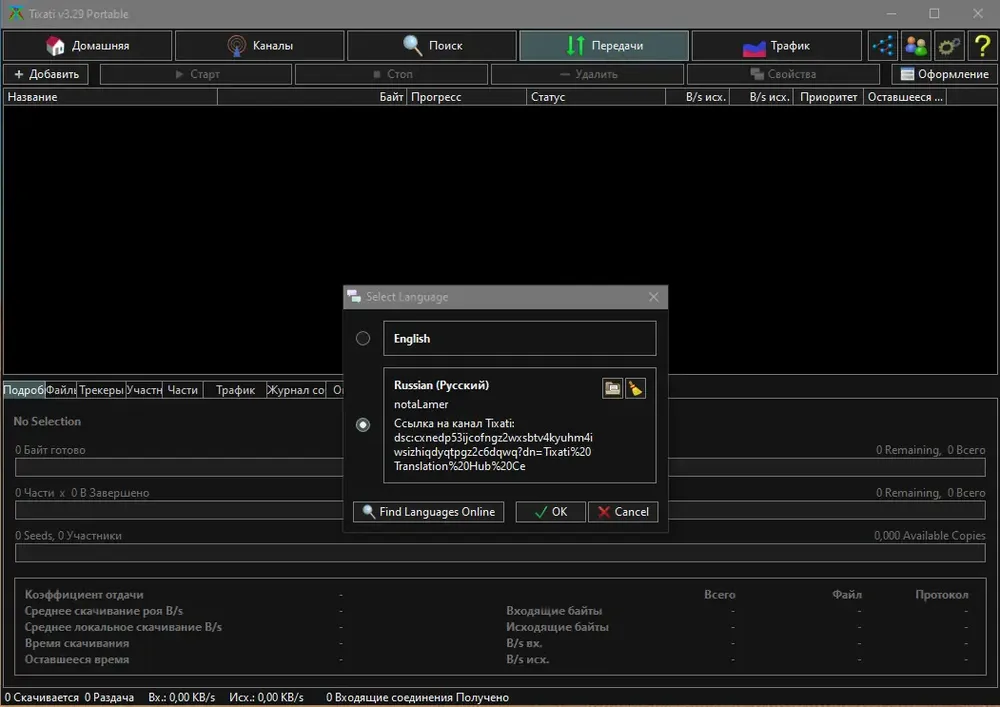This screenshot has width=1000, height=707.
Task: Close the Select Language dialog
Action: tap(654, 297)
